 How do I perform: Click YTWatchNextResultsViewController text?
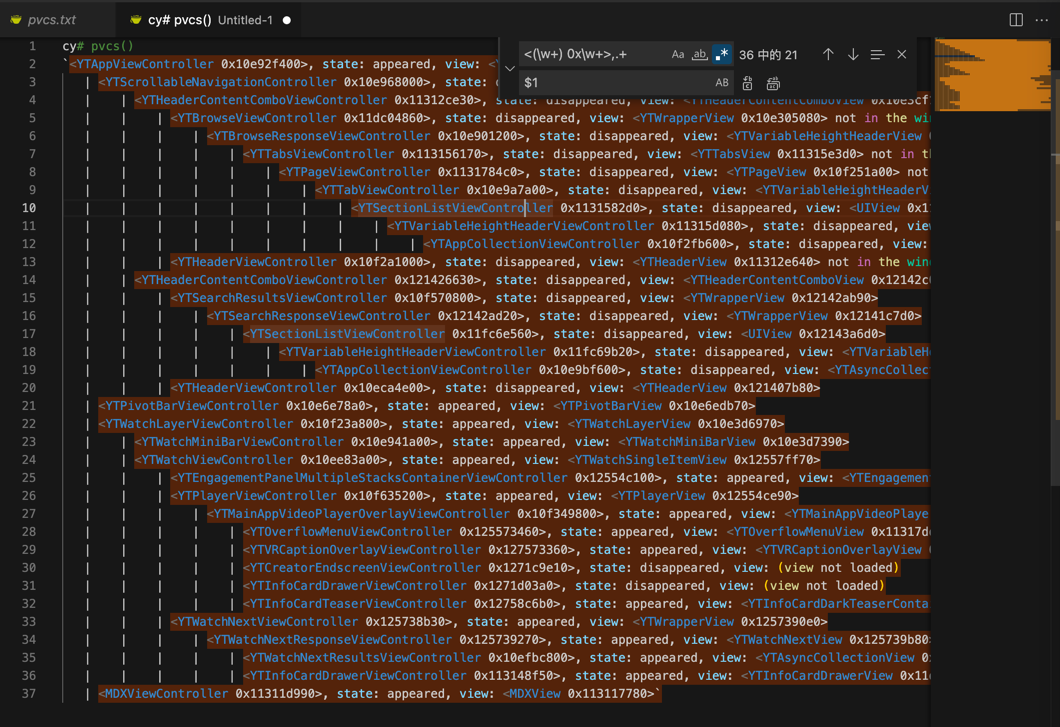click(365, 657)
